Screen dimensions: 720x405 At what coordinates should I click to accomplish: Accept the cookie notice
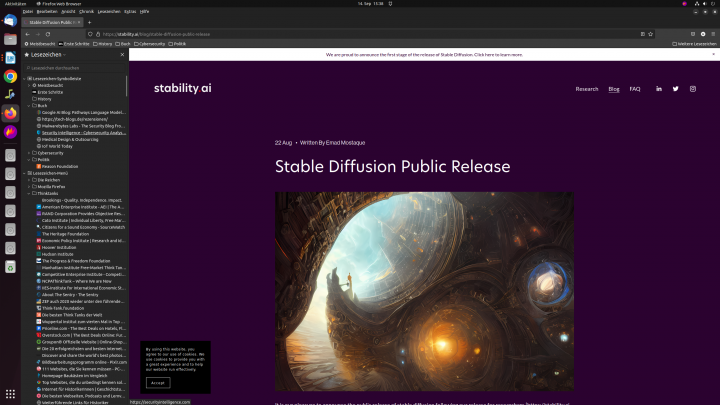(158, 382)
